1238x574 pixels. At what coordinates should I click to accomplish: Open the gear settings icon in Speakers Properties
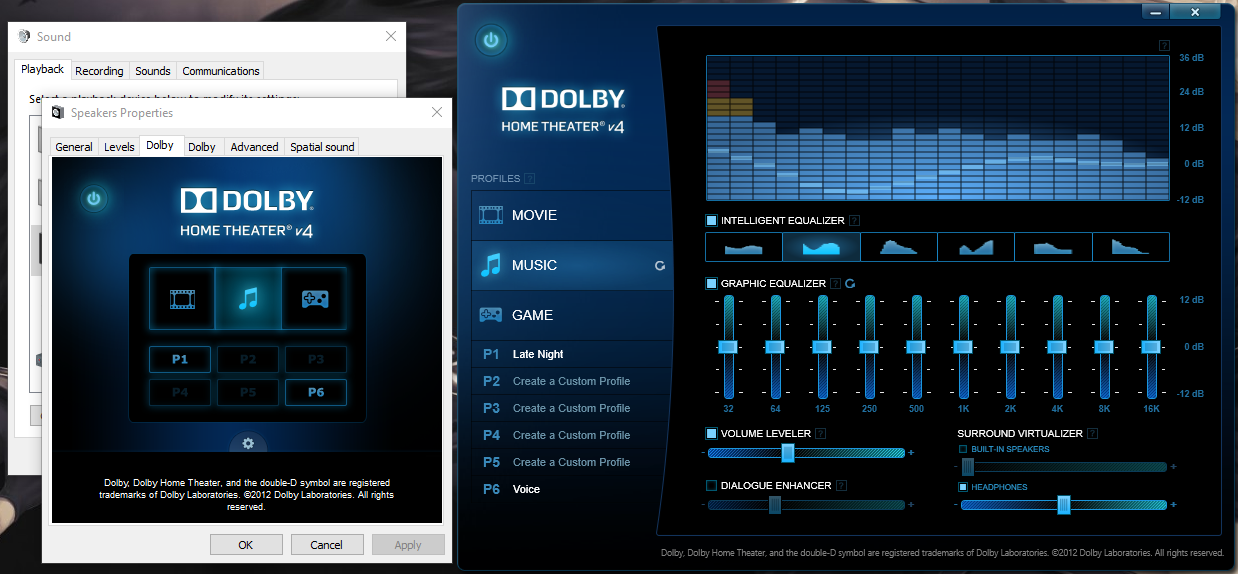tap(248, 443)
